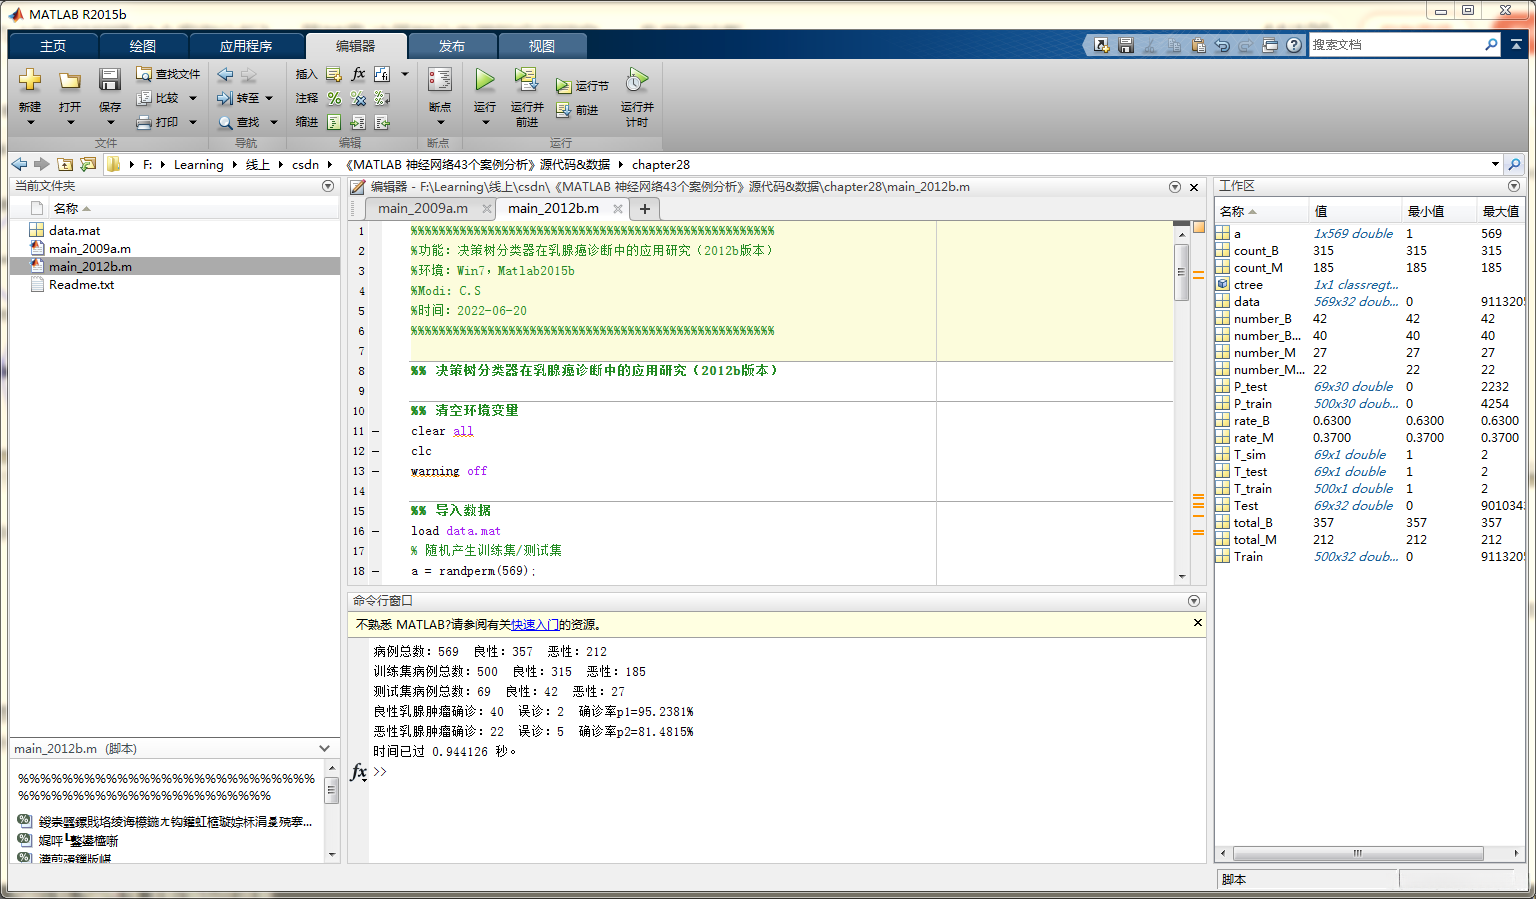The height and width of the screenshot is (899, 1536).
Task: Collapse the toolstrip with the top-right arrow
Action: point(1517,45)
